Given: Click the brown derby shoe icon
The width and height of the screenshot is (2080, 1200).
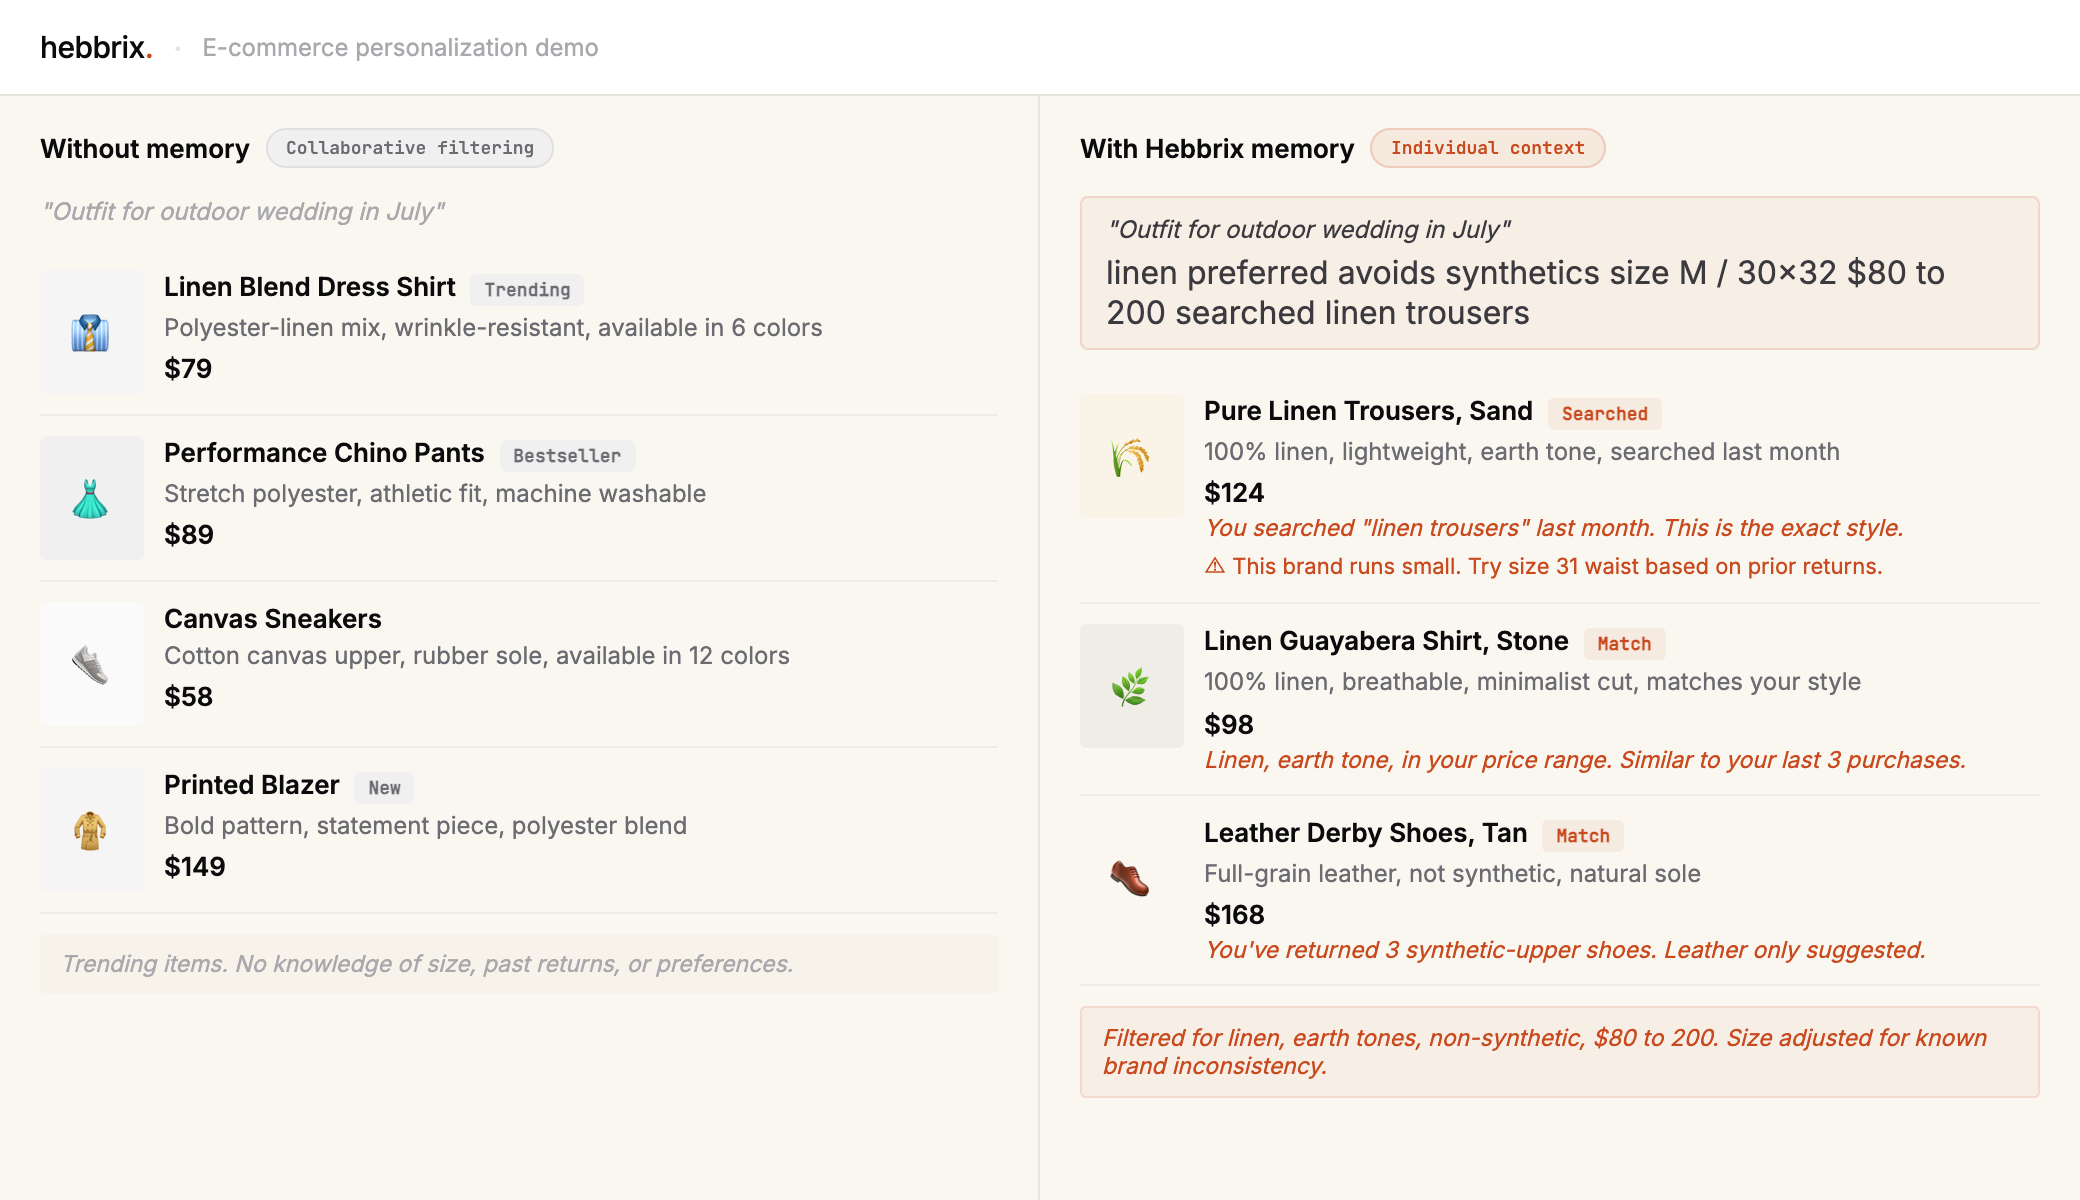Looking at the screenshot, I should (1131, 878).
